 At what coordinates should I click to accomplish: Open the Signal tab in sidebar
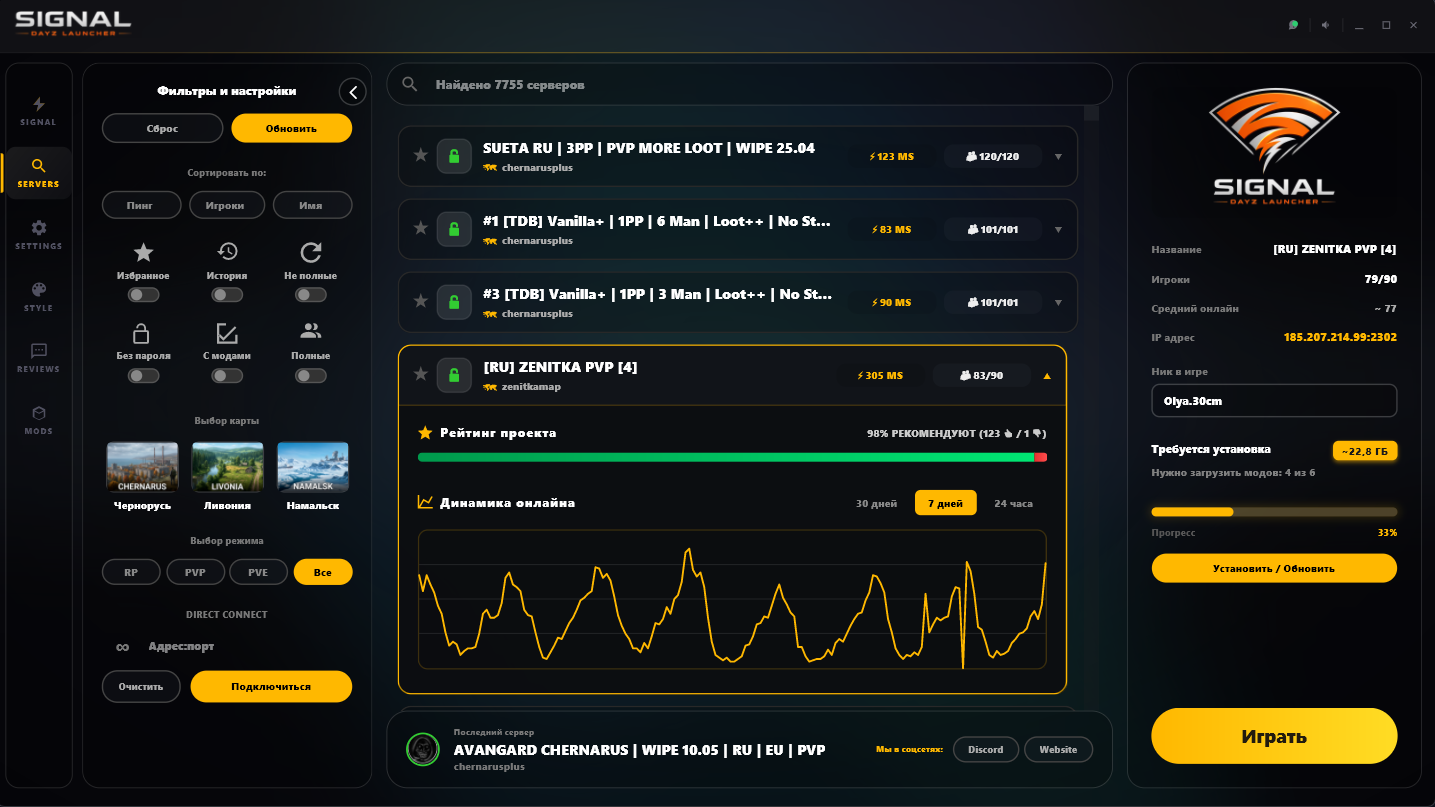click(38, 111)
